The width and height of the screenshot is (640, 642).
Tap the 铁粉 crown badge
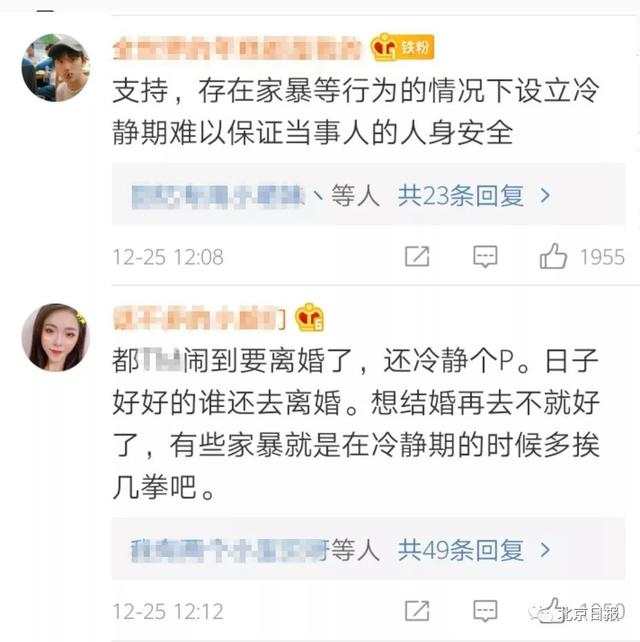pos(402,47)
